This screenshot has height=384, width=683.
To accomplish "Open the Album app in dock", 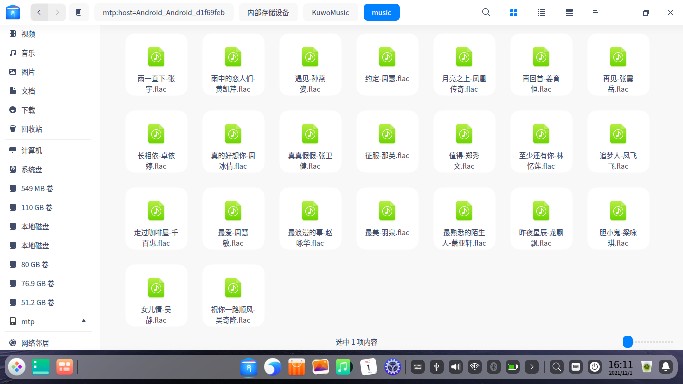I will click(x=321, y=367).
